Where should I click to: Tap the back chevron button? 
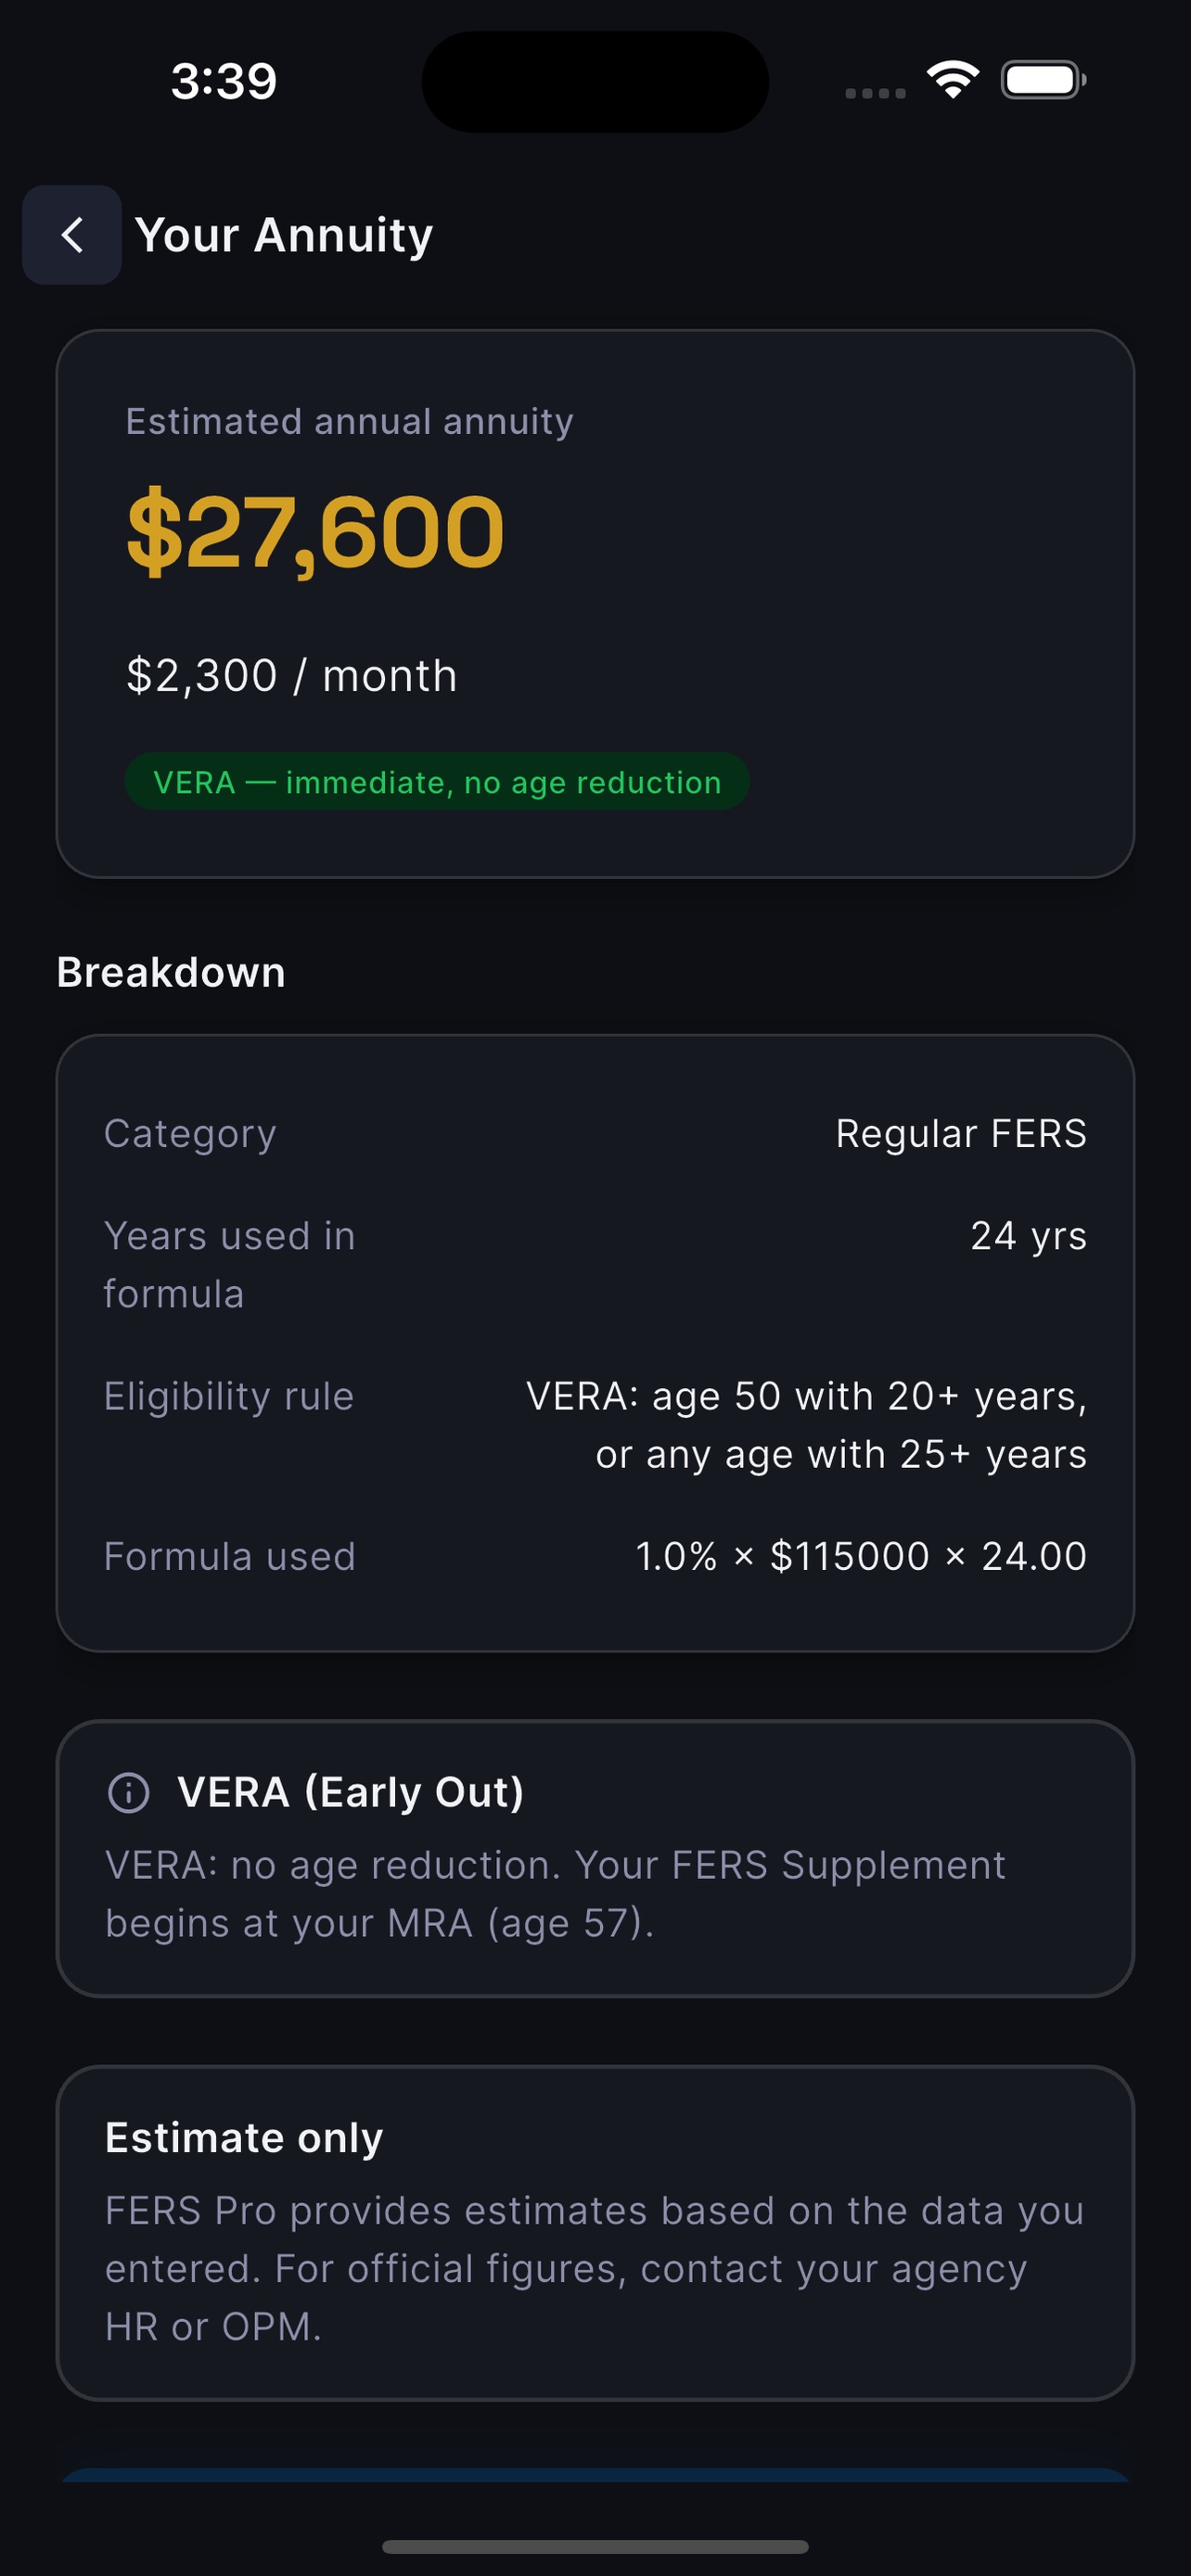point(72,235)
